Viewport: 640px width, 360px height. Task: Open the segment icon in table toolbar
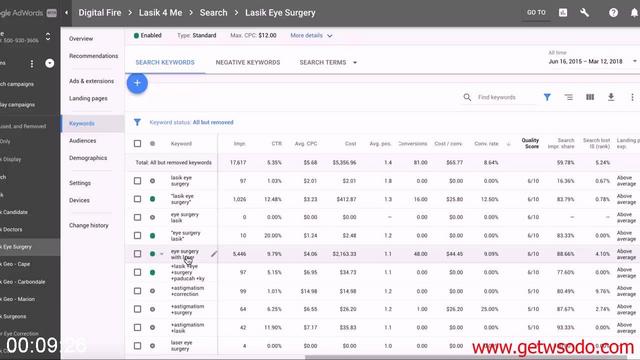(569, 97)
